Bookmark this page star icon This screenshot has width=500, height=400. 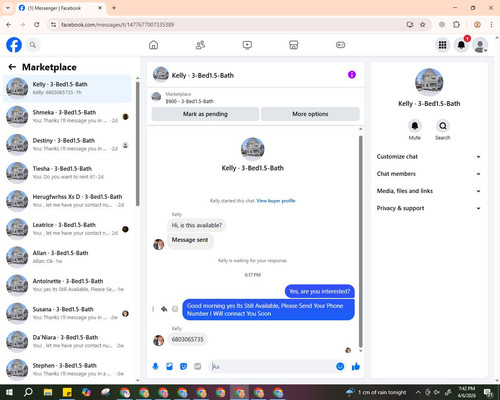point(423,25)
